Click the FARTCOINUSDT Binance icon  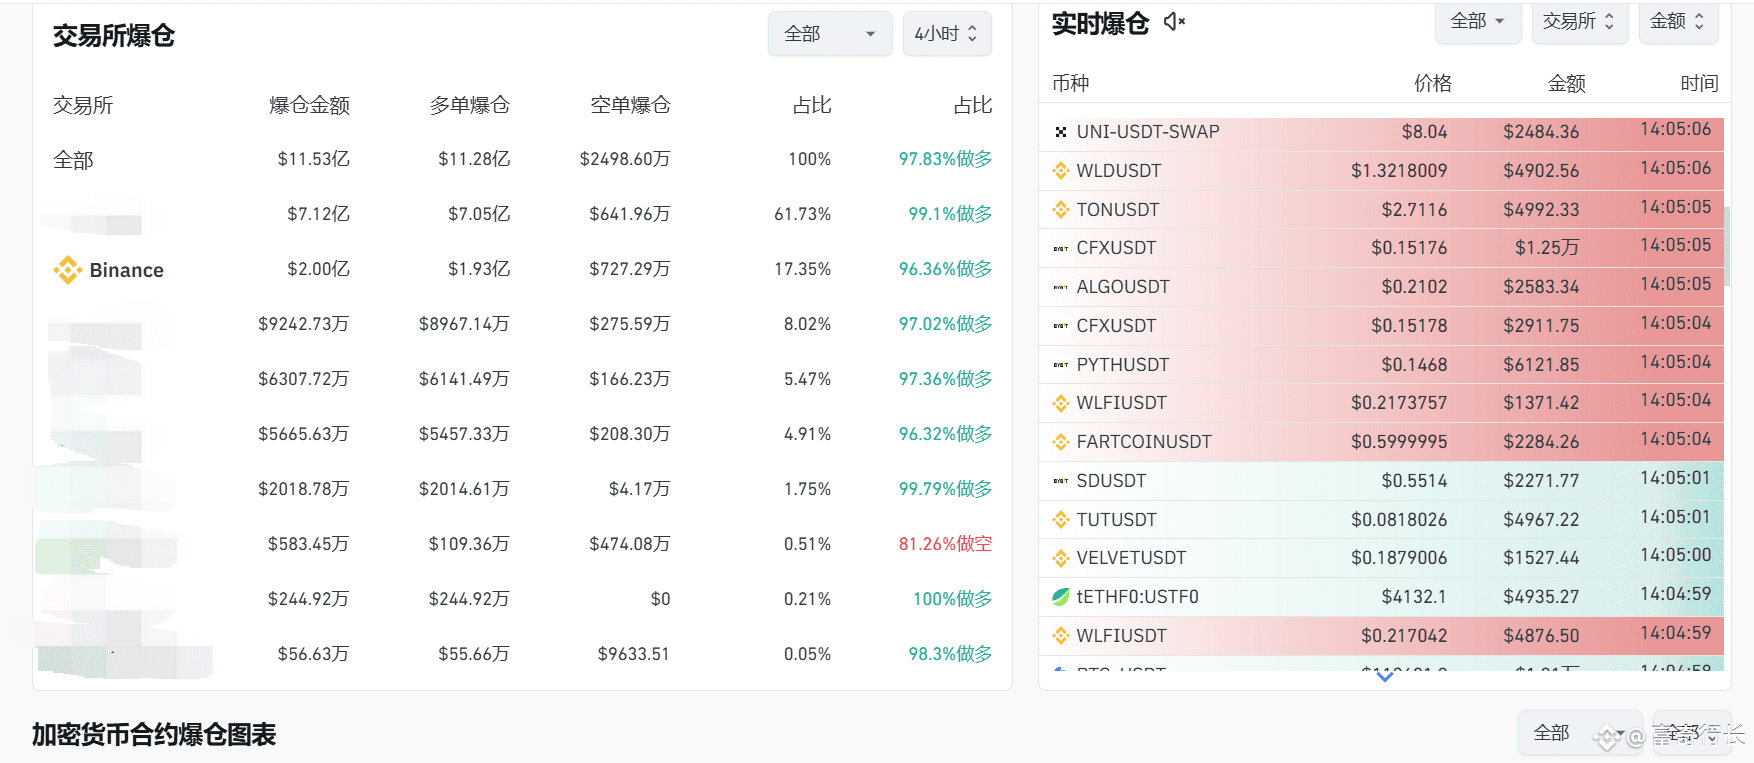[1061, 442]
